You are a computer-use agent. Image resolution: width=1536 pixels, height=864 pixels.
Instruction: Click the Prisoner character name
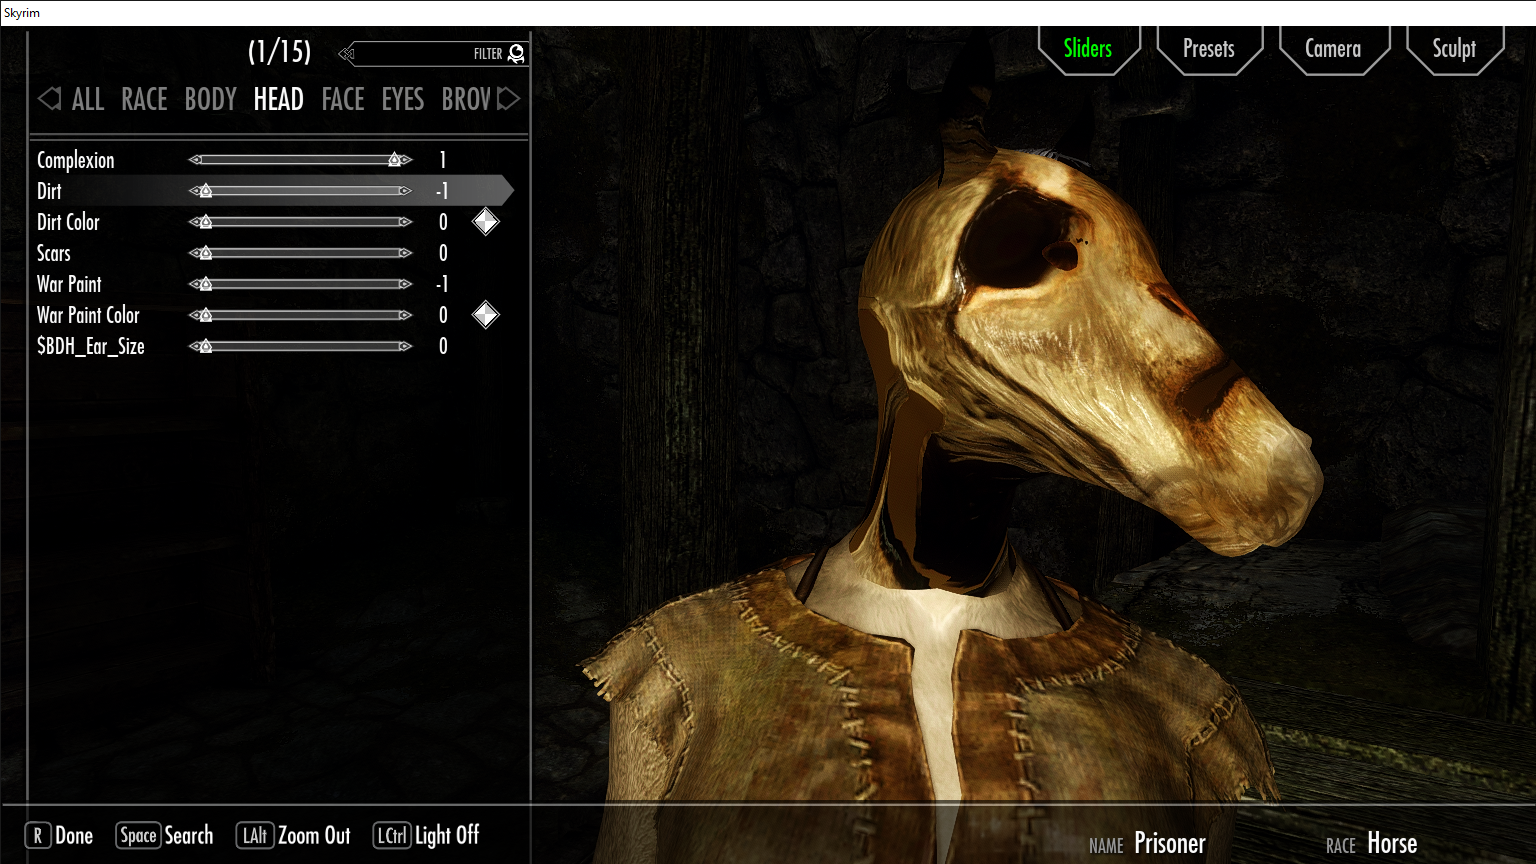[x=1170, y=844]
